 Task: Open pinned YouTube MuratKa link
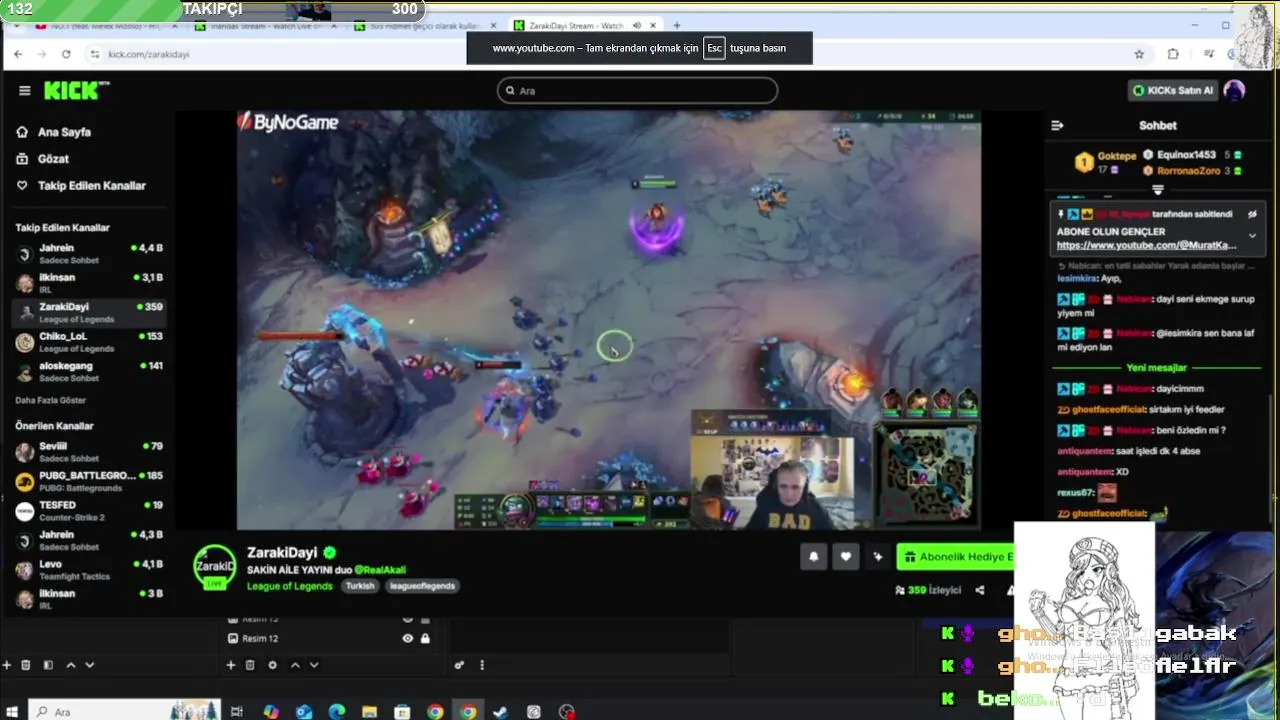click(1146, 246)
